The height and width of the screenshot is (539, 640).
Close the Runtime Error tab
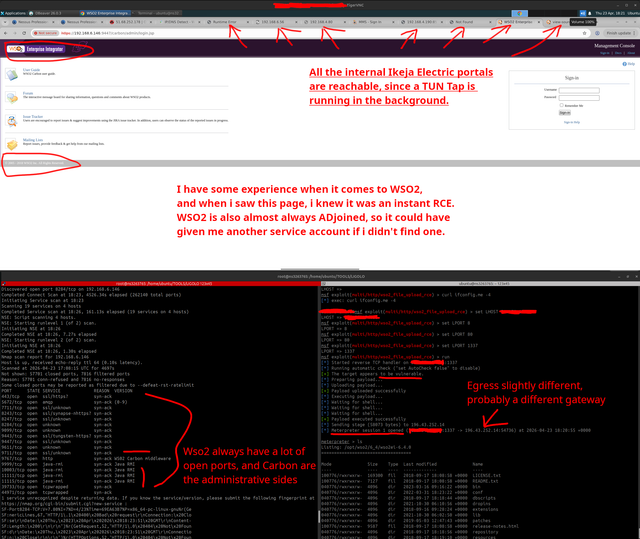tap(247, 22)
